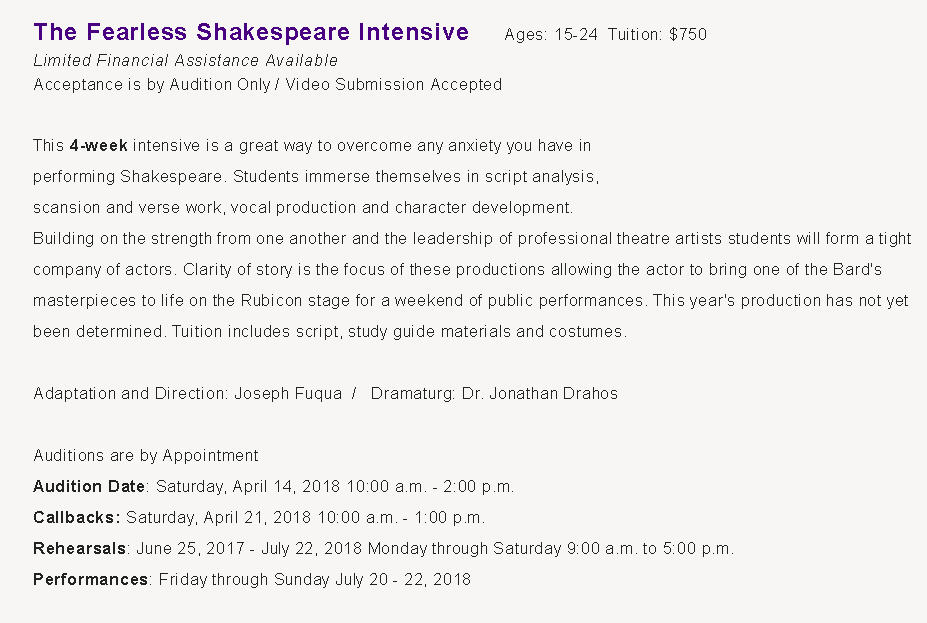
Task: Click Dramaturg: Dr. Jonathan Drahos
Action: click(494, 394)
